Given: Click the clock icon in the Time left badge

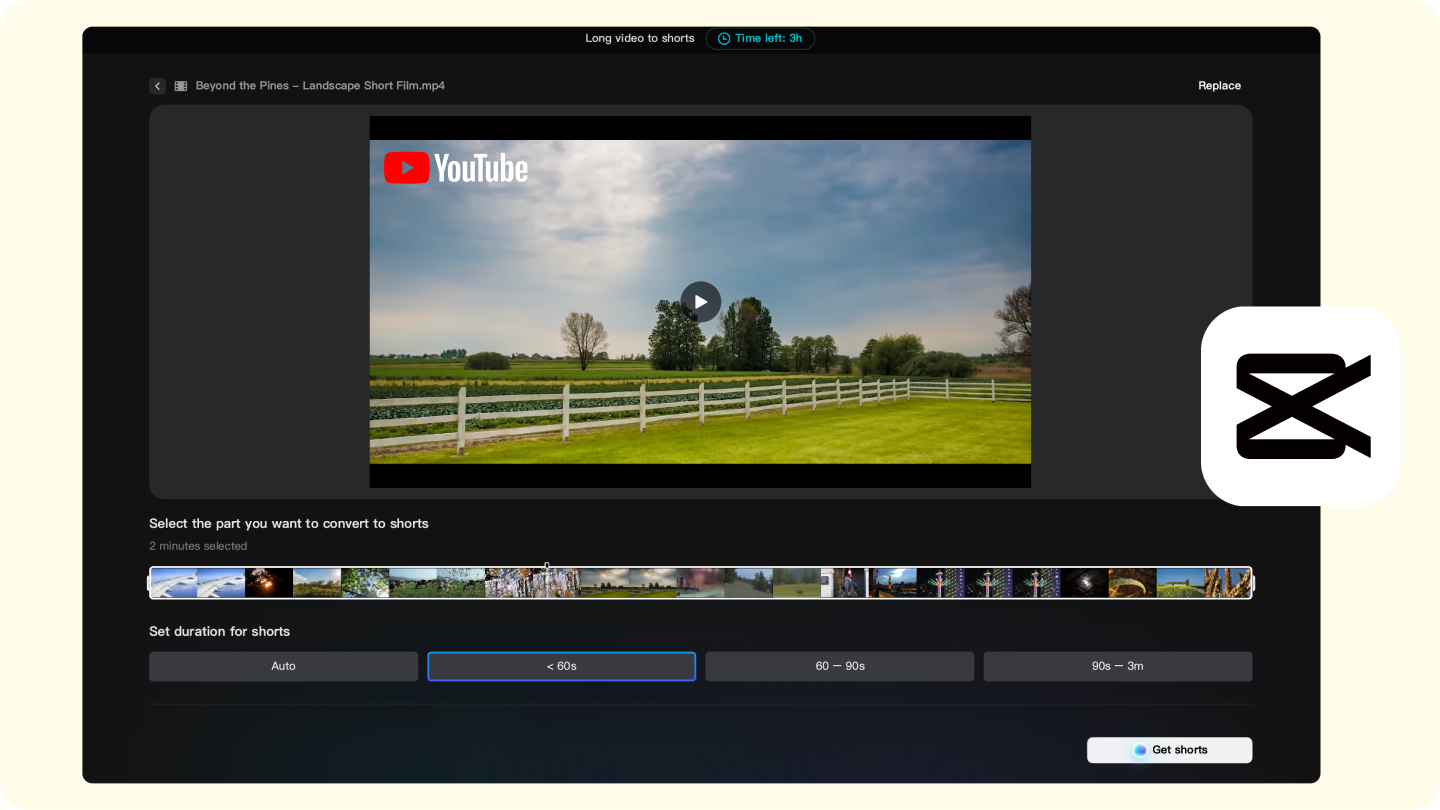Looking at the screenshot, I should (x=723, y=39).
